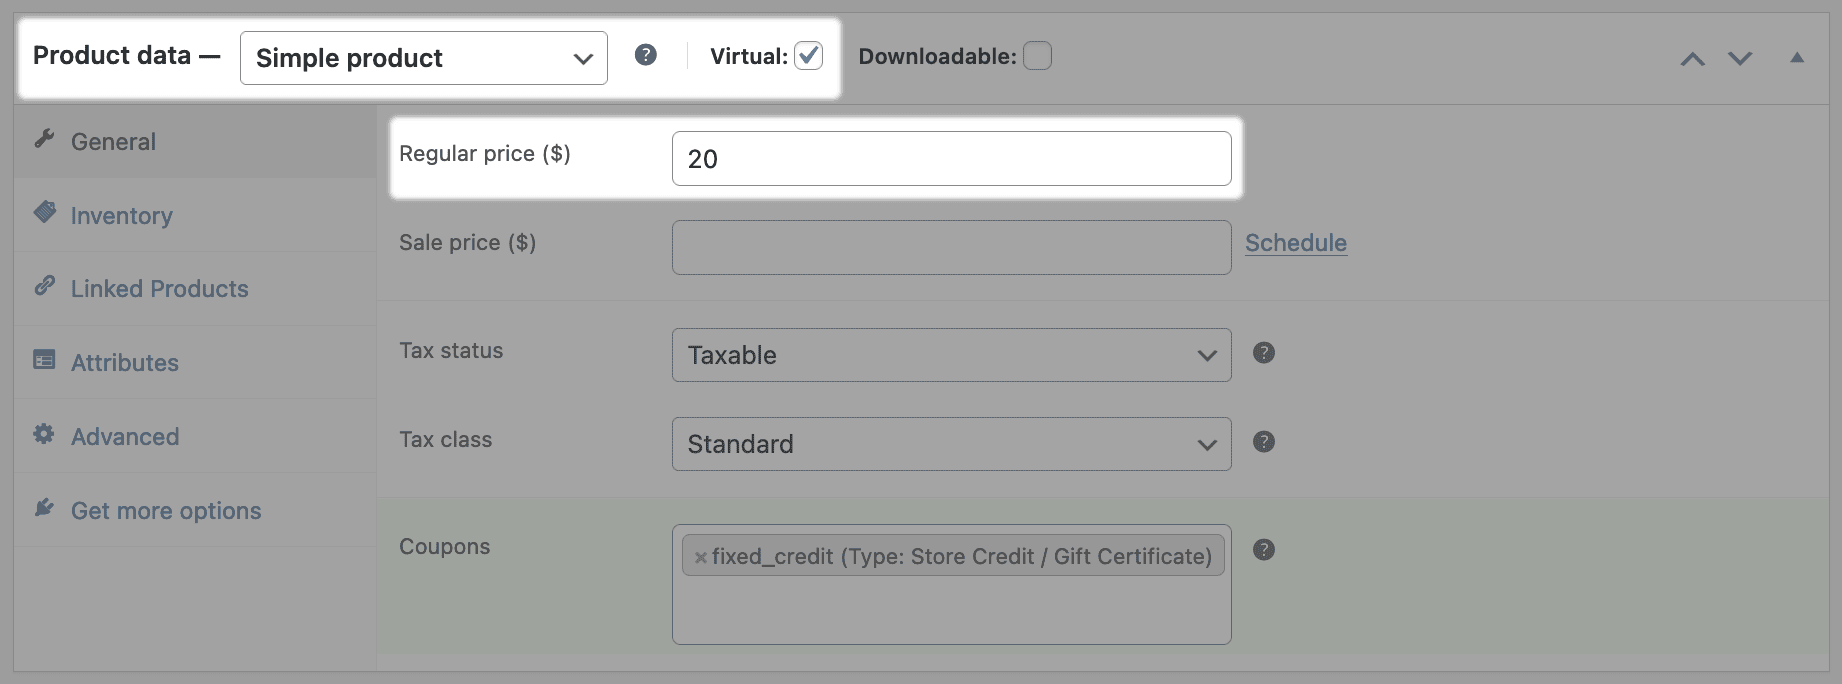Open the Simple product type dropdown
This screenshot has width=1842, height=684.
point(423,58)
